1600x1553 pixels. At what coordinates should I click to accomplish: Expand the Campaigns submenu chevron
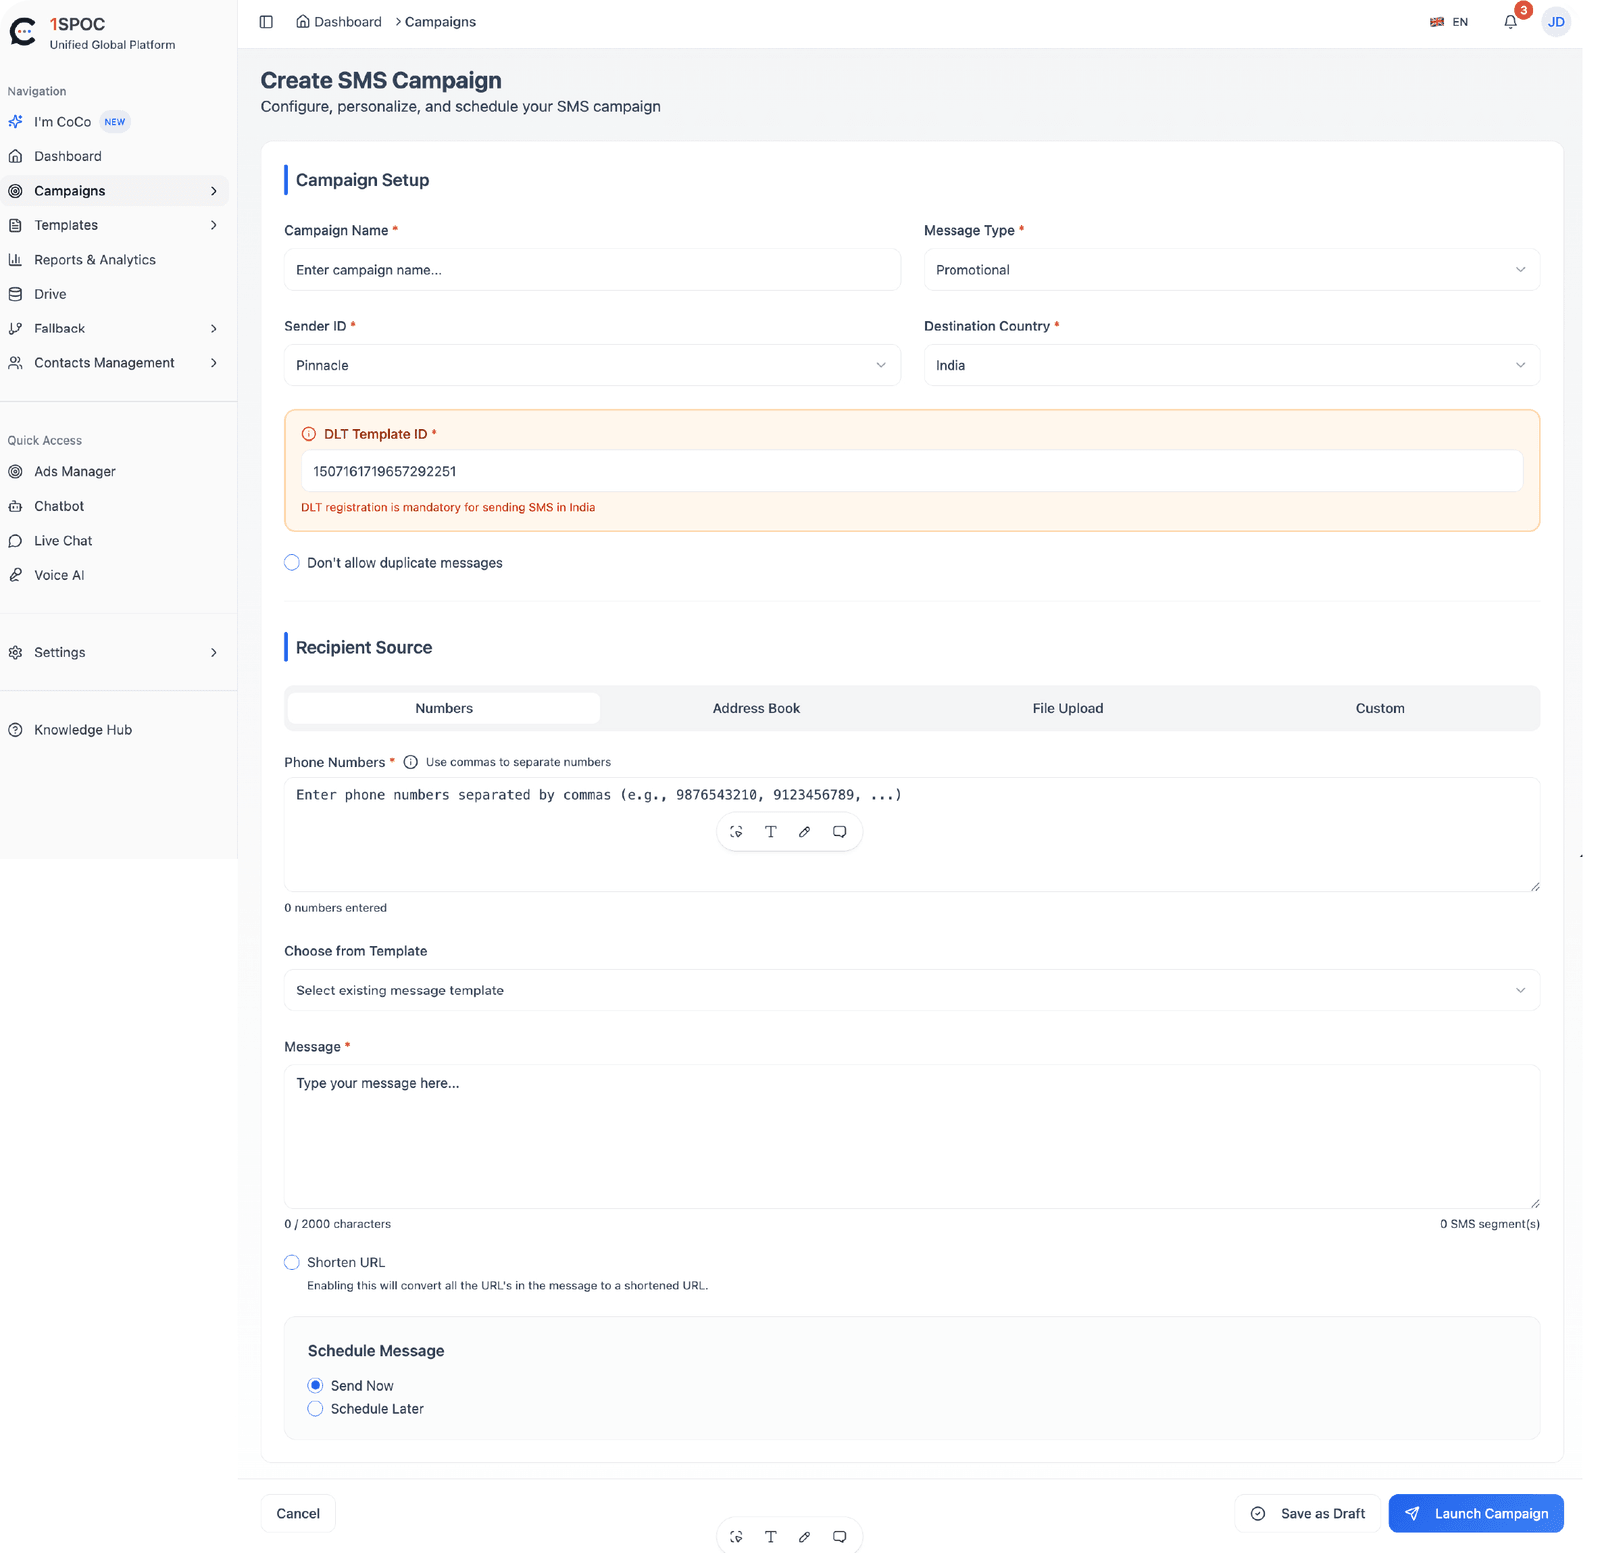click(213, 191)
